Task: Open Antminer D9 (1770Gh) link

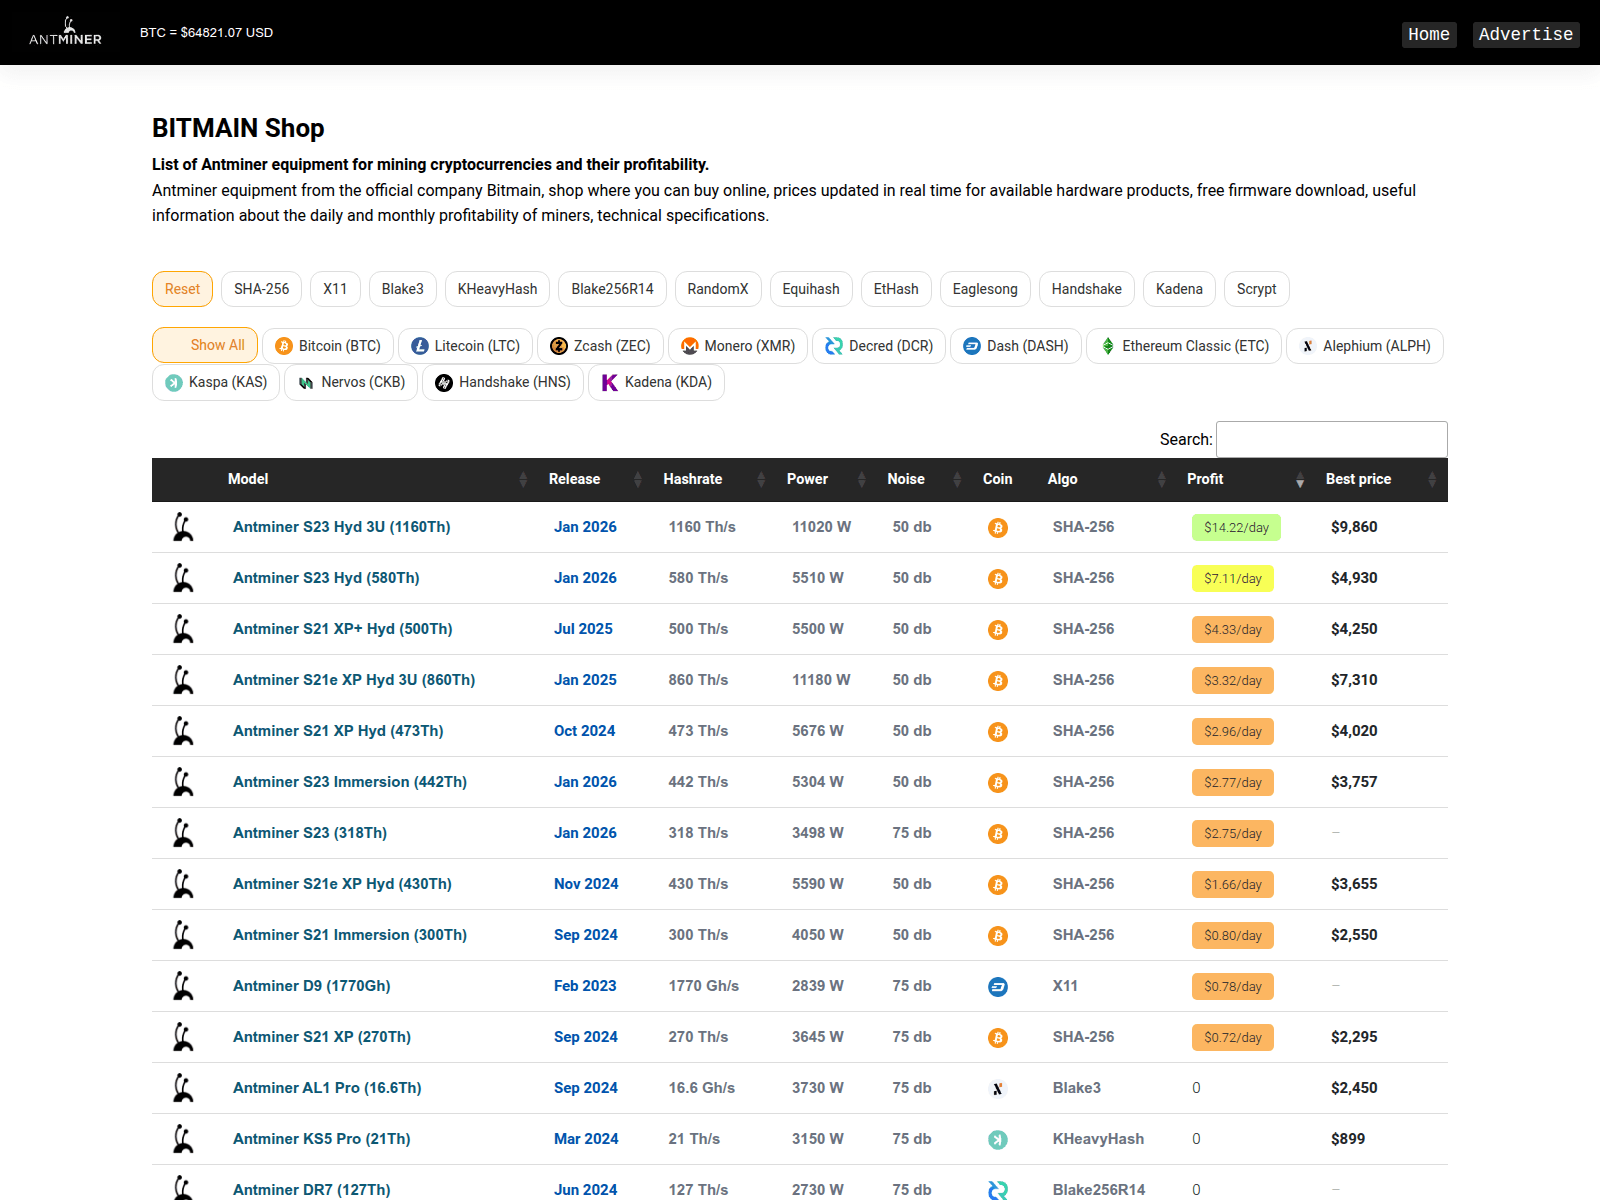Action: tap(312, 986)
